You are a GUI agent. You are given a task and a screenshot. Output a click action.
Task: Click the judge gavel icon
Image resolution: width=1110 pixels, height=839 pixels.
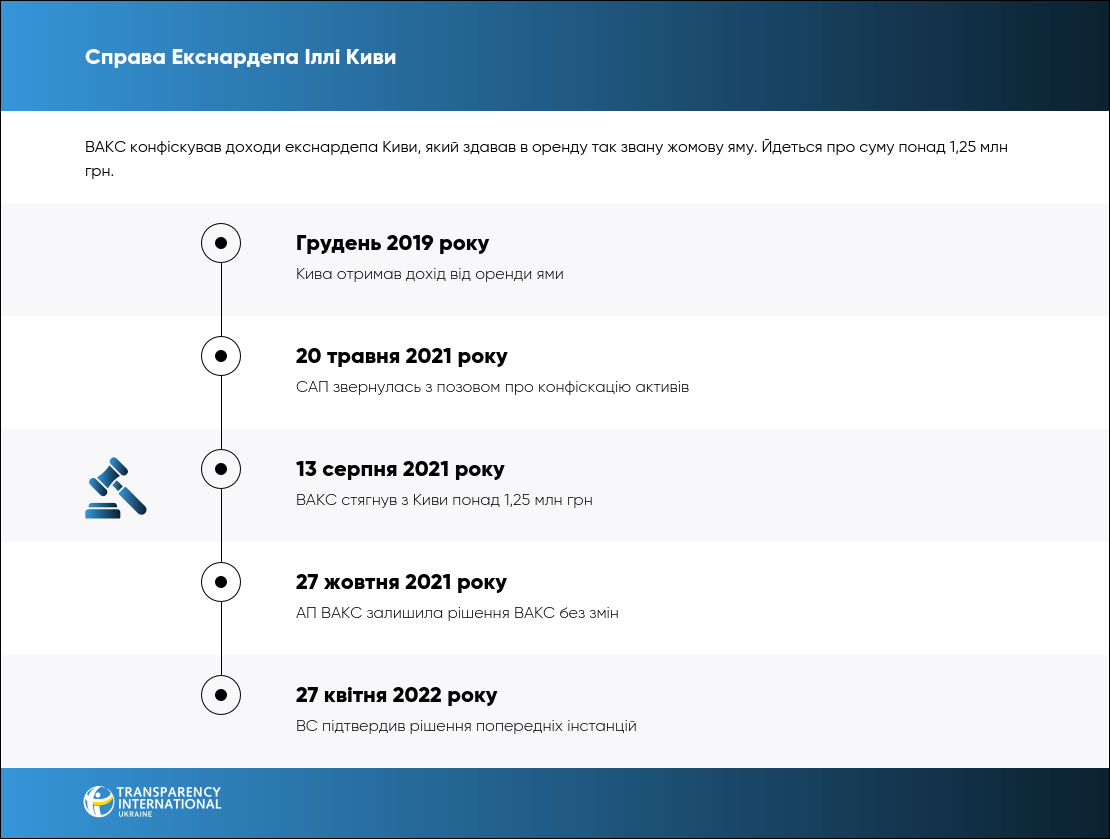[x=115, y=487]
